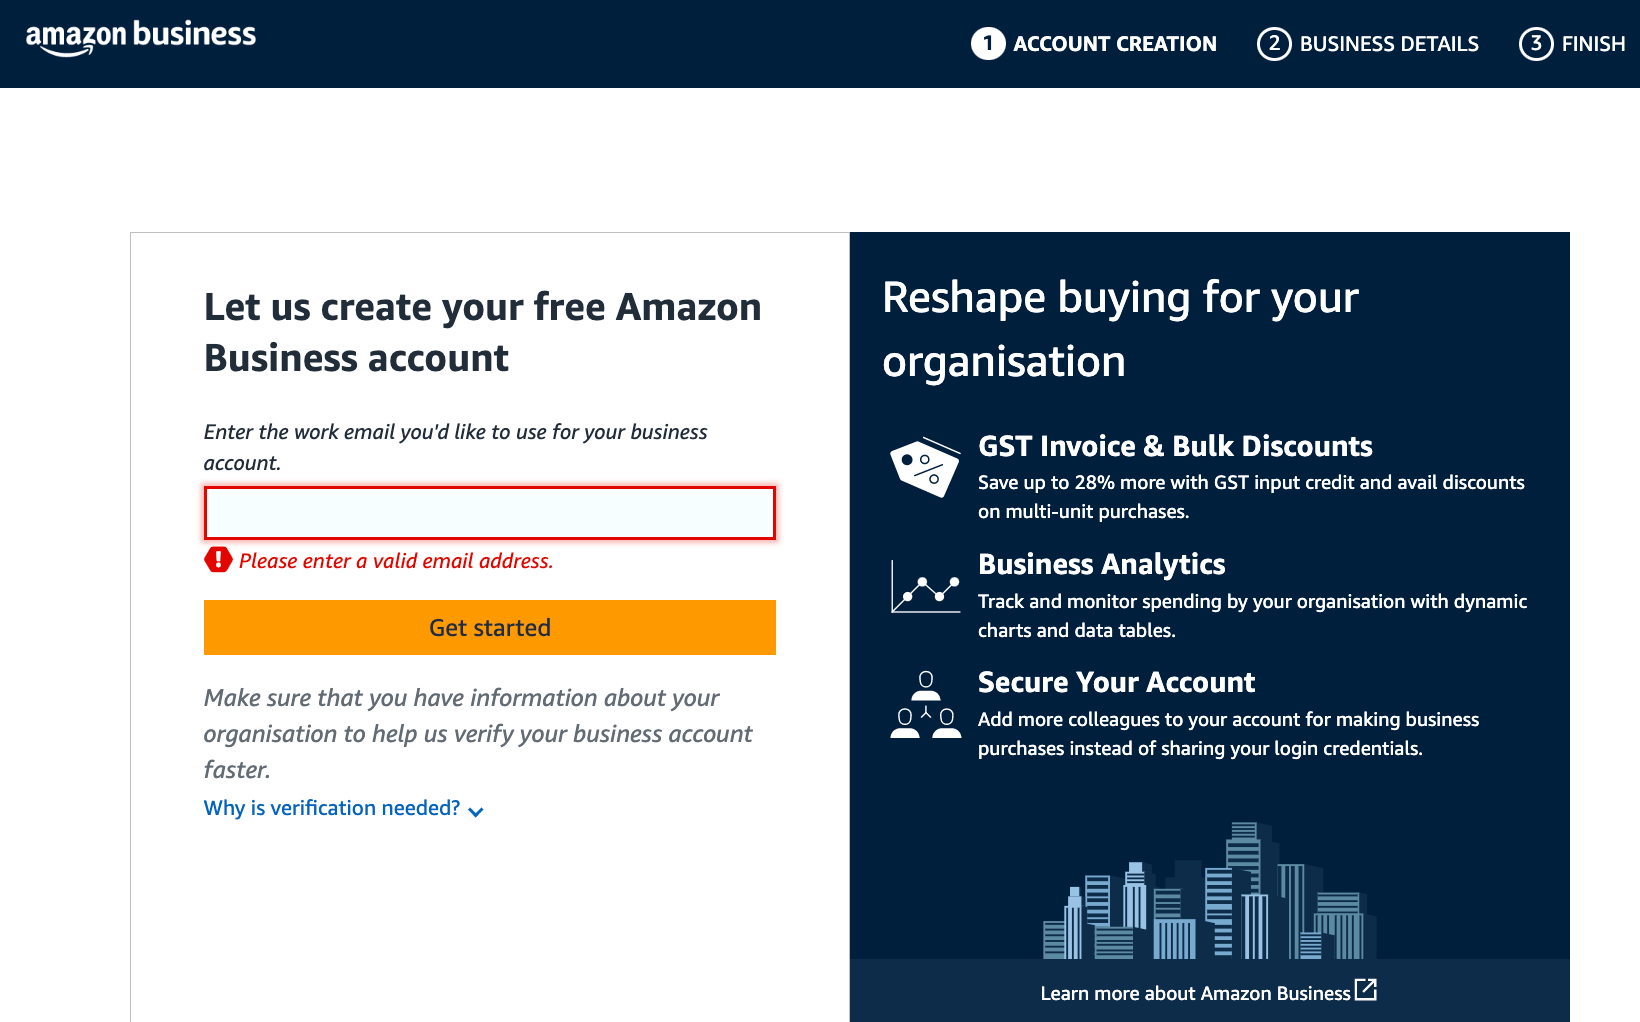
Task: Open Learn more about Amazon Business
Action: pyautogui.click(x=1195, y=992)
